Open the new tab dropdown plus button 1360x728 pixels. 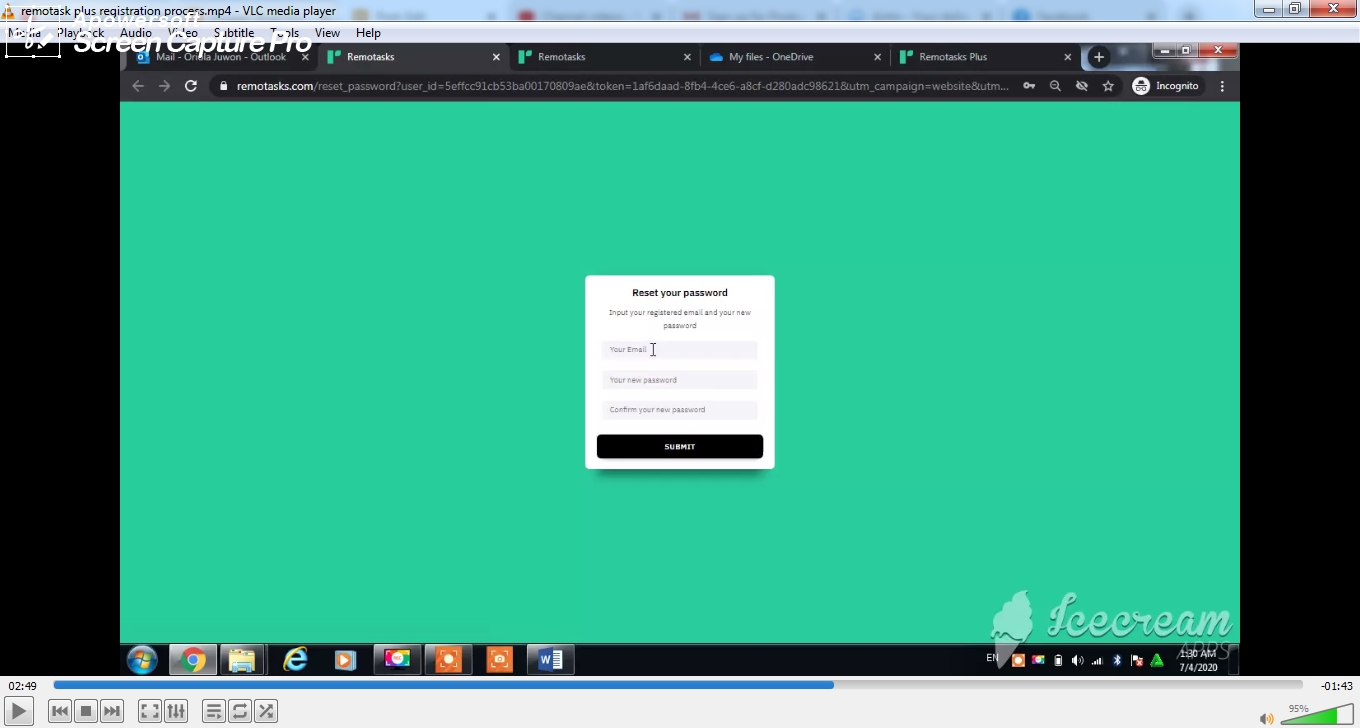pos(1099,57)
